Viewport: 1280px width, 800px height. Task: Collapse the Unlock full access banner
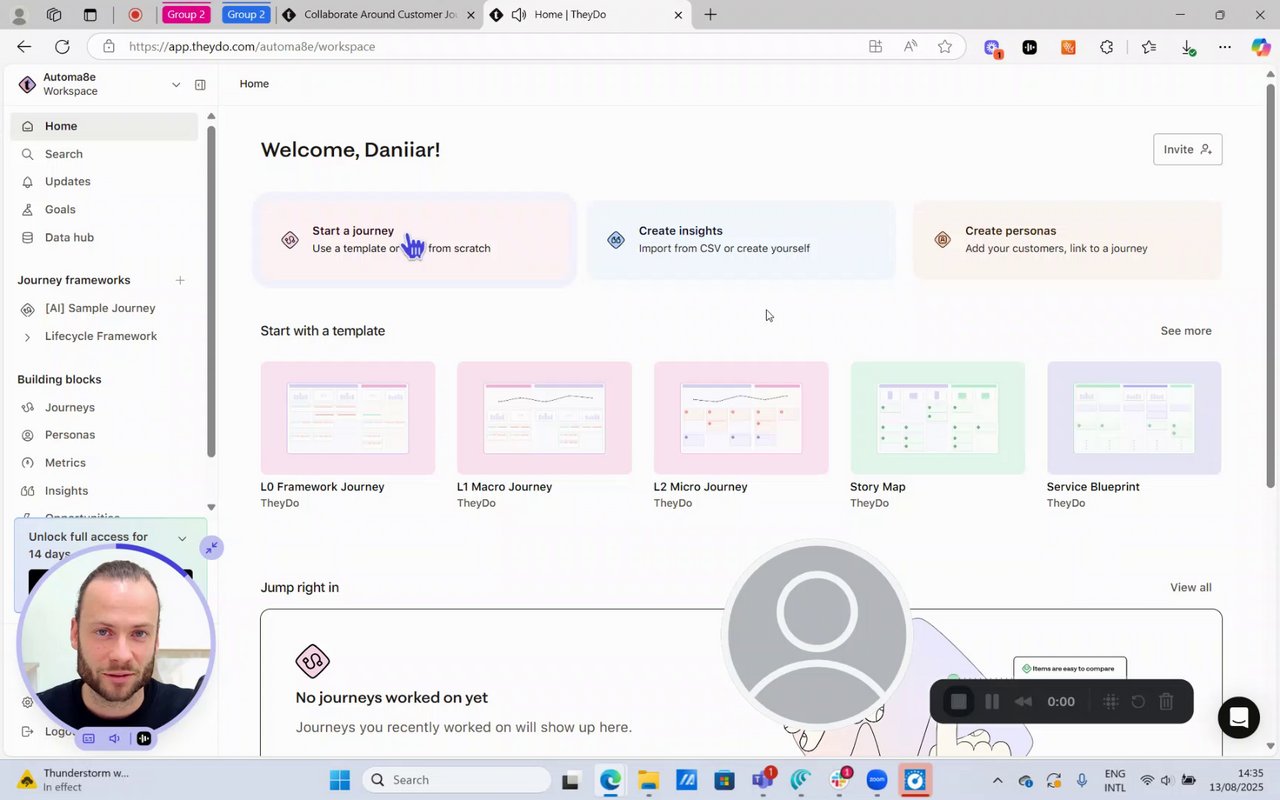(x=182, y=538)
